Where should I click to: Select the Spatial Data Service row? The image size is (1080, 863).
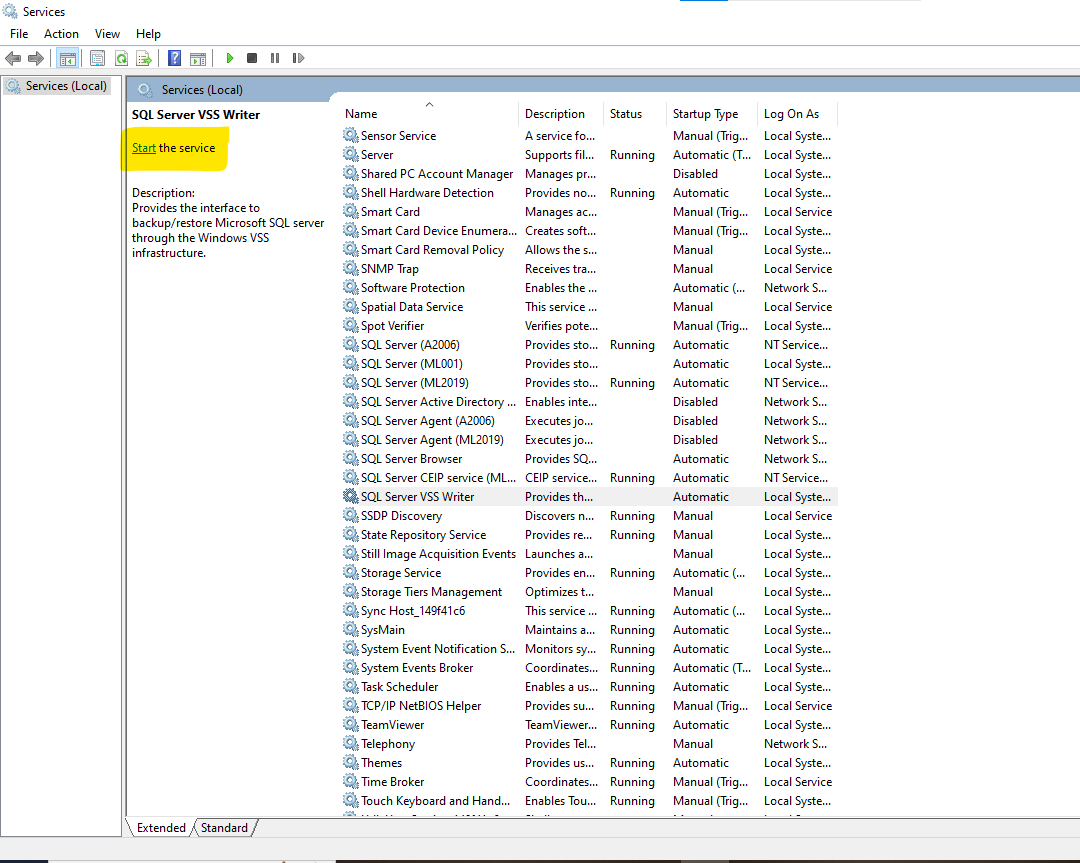(590, 306)
